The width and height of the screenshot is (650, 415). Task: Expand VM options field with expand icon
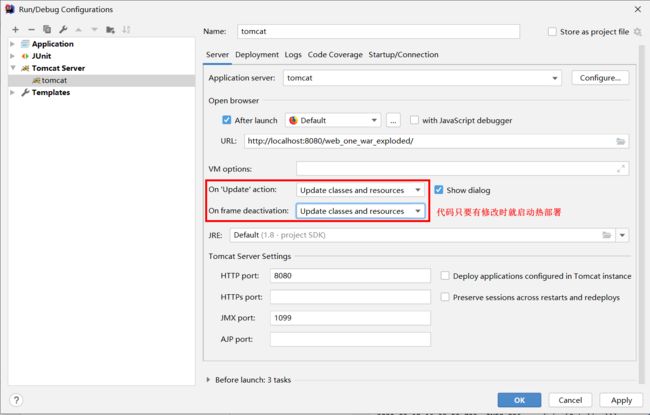[621, 169]
